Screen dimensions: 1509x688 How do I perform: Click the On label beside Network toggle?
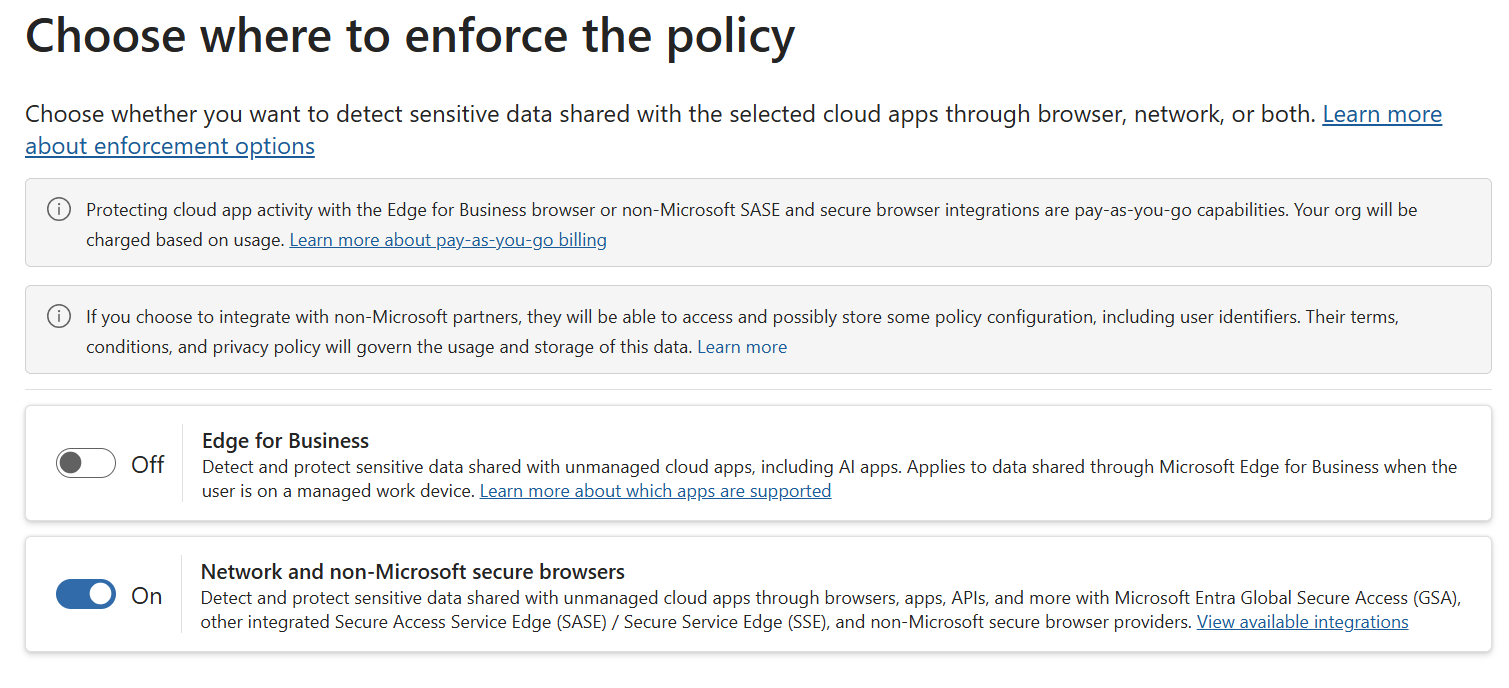147,595
